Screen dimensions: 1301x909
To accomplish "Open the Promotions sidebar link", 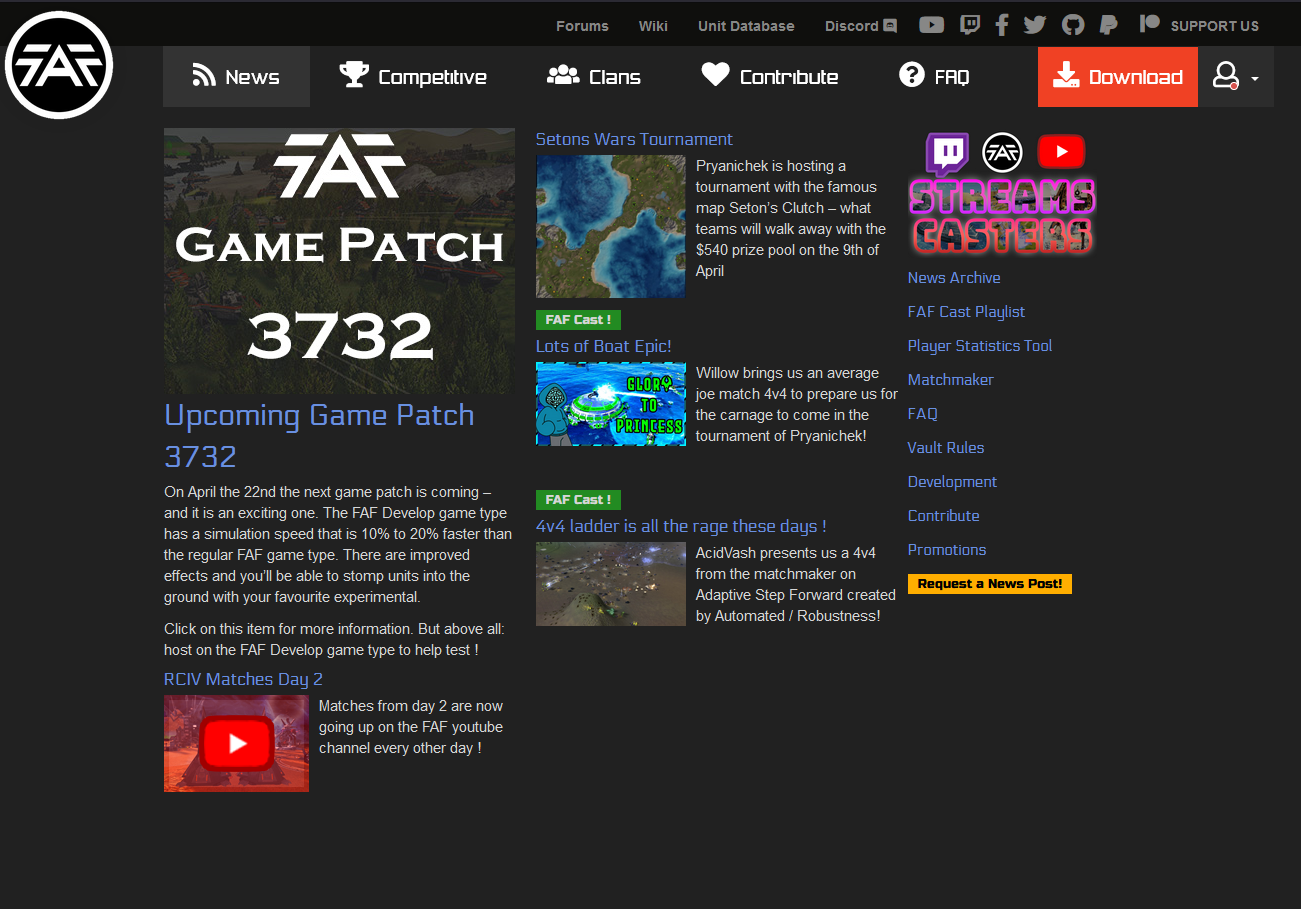I will [947, 550].
